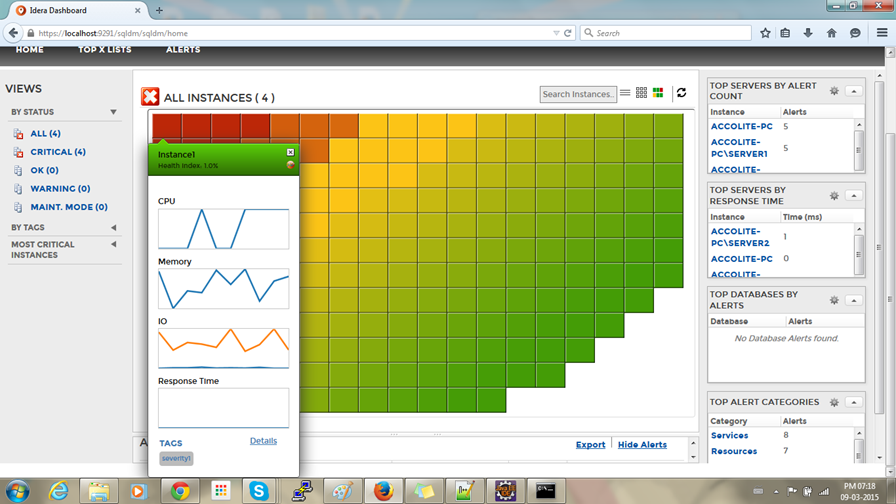Open the browser hamburger menu
Screen dimensions: 896x504
point(882,33)
